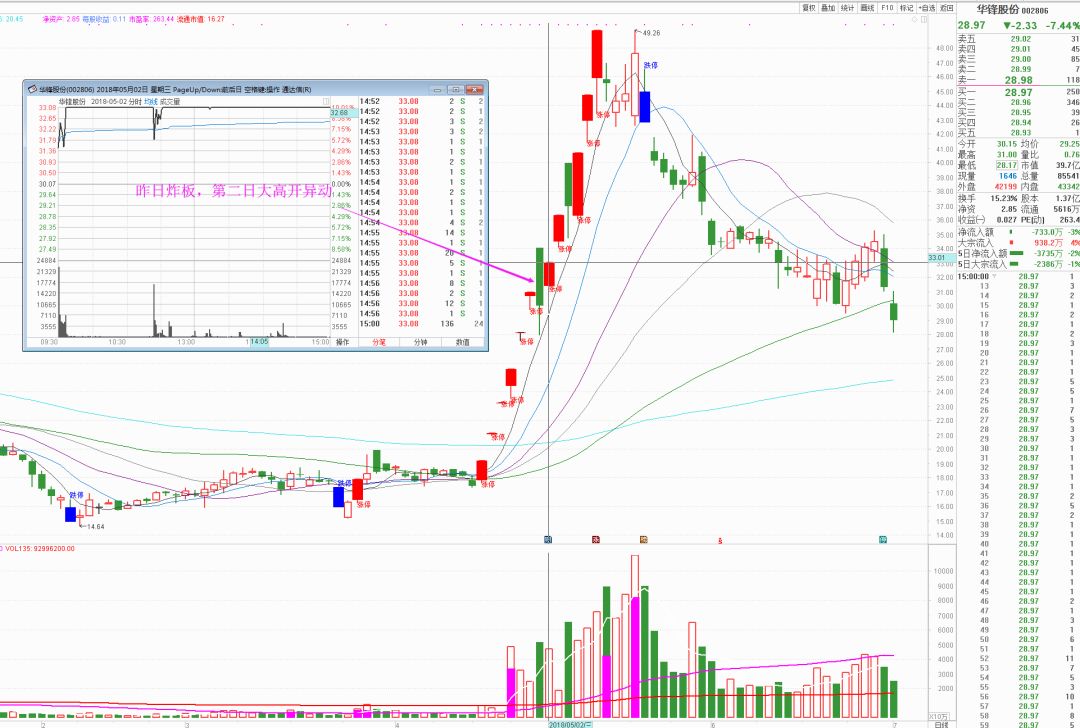Click the popup window title icon
This screenshot has width=1080, height=728.
(32, 90)
